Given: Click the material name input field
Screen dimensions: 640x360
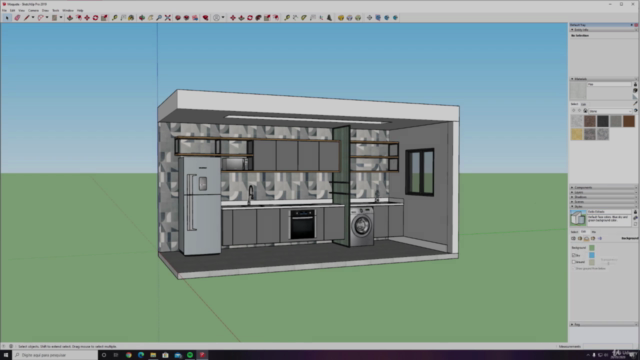Looking at the screenshot, I should click(x=609, y=84).
